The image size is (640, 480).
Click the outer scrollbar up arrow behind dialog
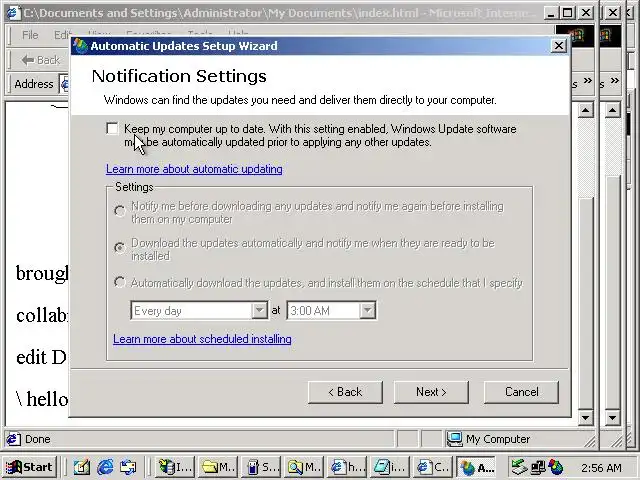pos(613,110)
